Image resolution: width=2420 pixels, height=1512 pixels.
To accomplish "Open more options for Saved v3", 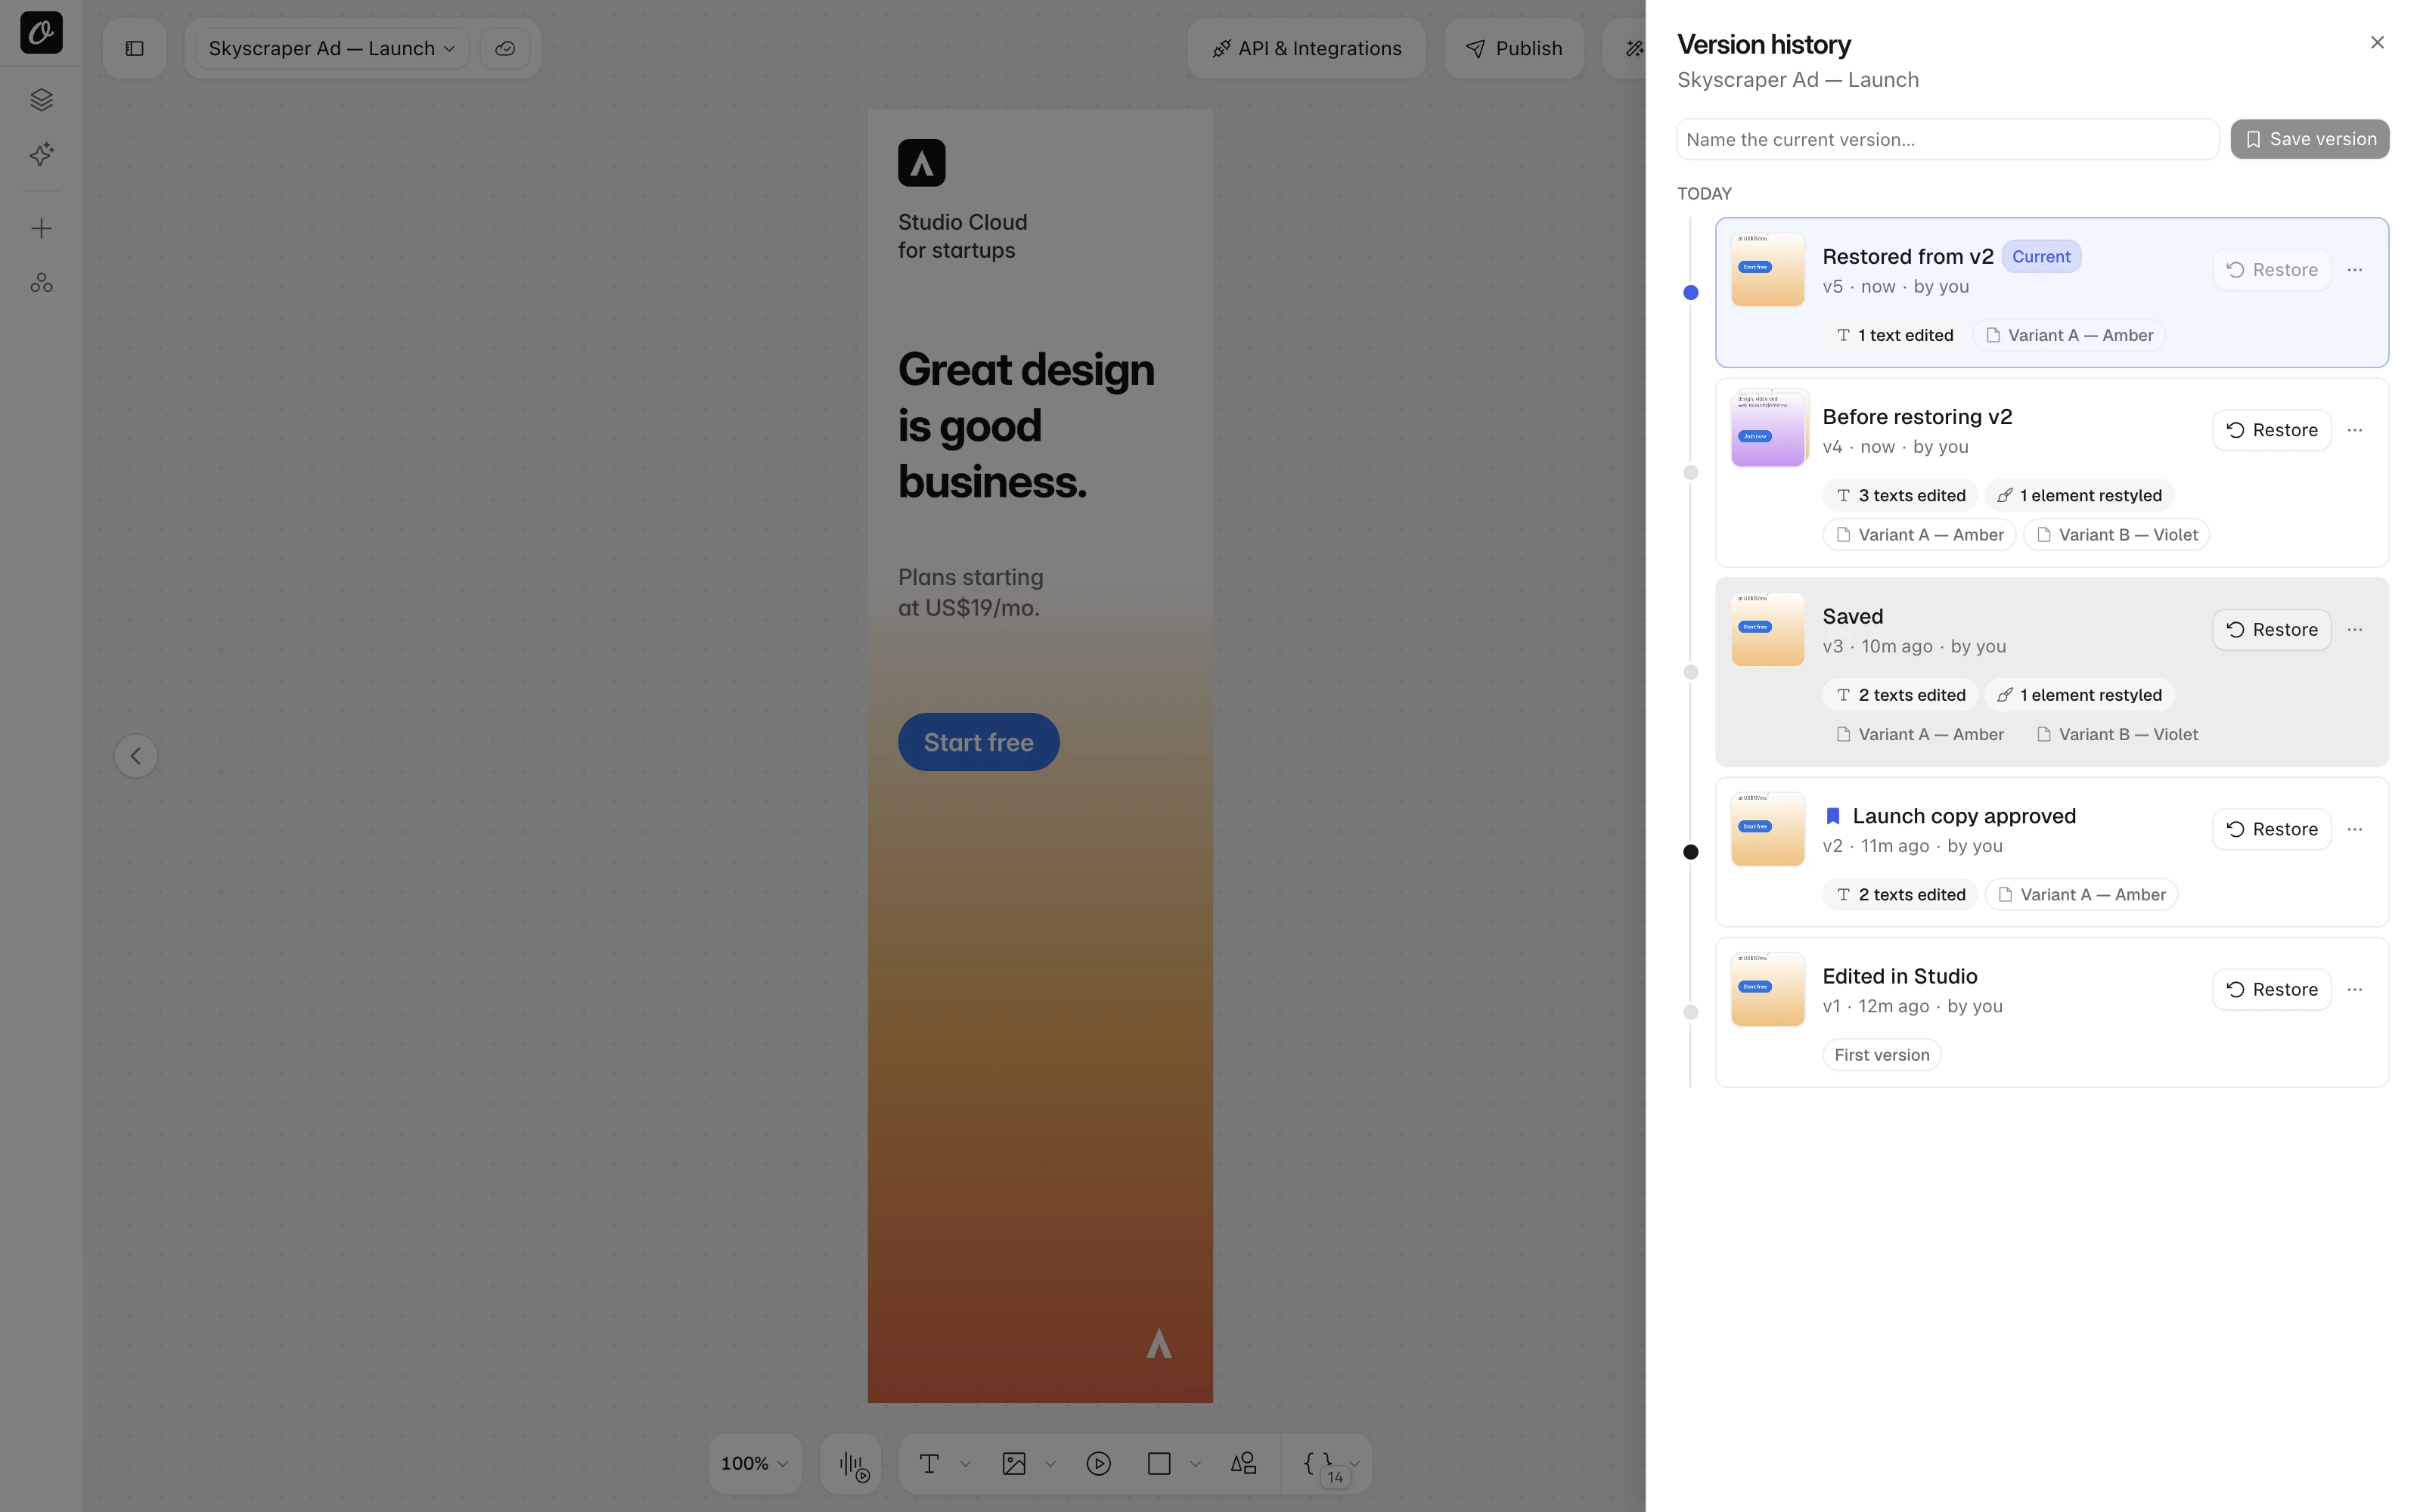I will (x=2355, y=630).
